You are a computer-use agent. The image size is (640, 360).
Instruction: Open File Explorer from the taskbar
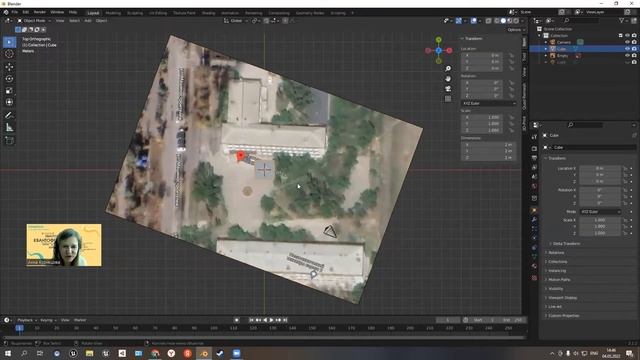89,353
